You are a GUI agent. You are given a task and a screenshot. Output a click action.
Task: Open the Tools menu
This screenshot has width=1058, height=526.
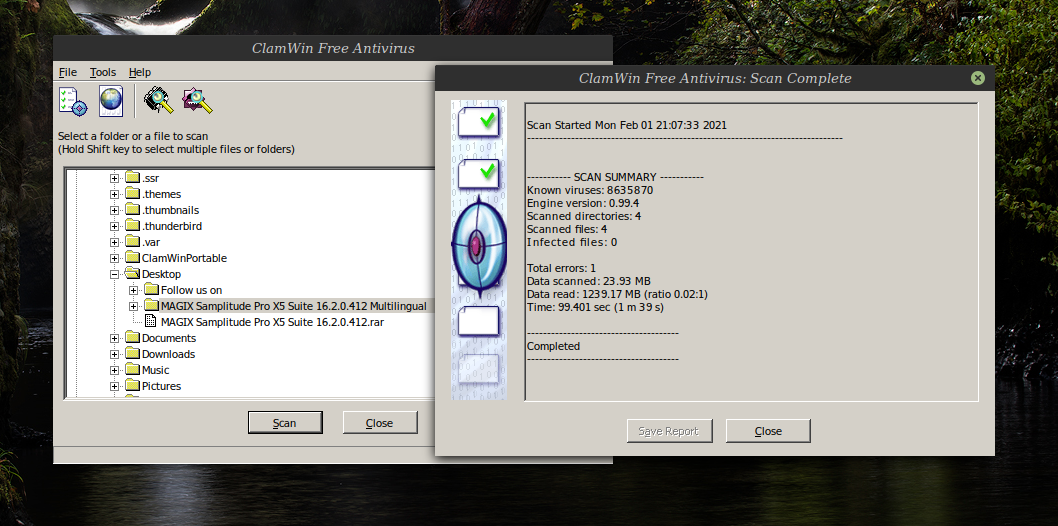(103, 72)
